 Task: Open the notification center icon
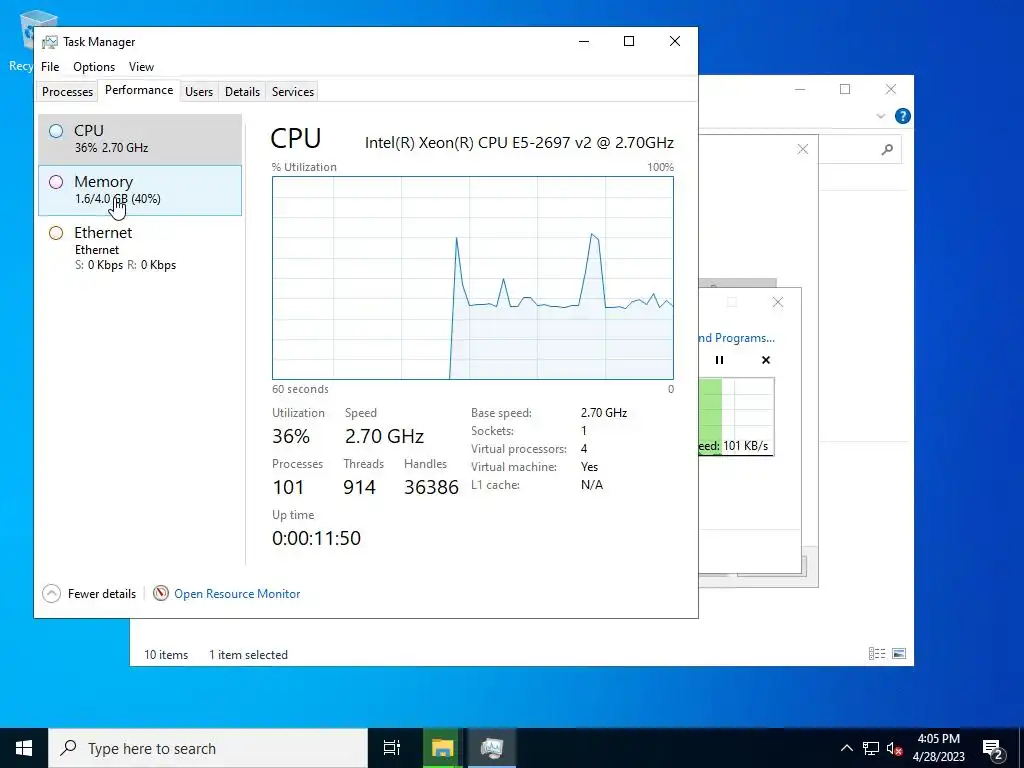[993, 748]
